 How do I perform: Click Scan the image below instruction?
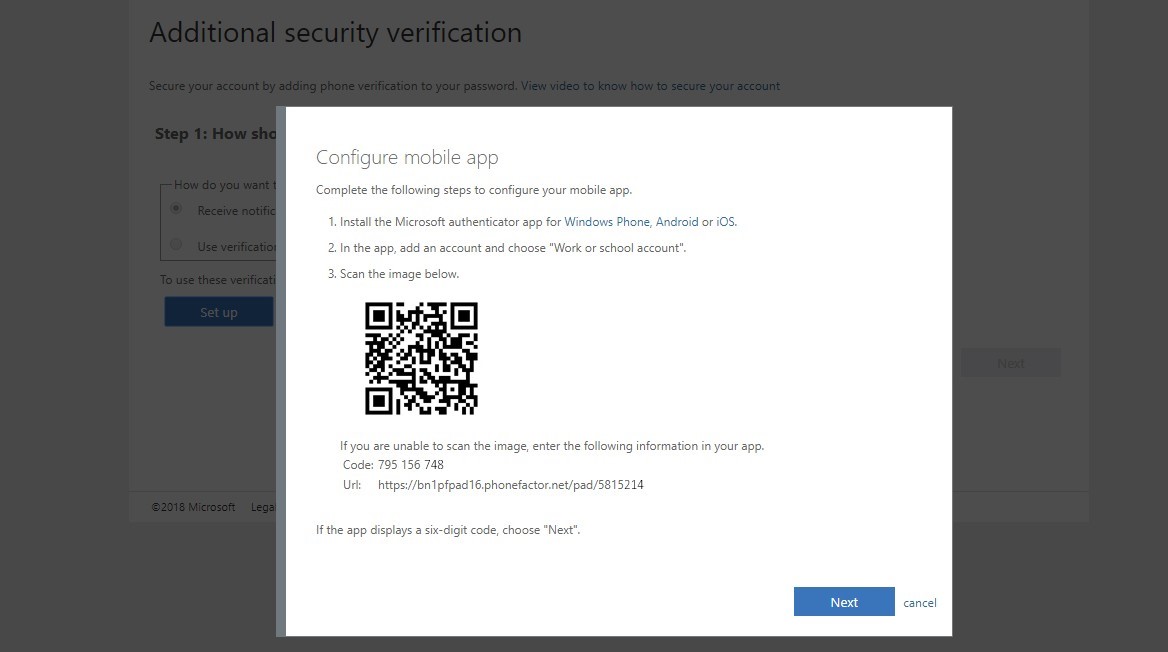[x=394, y=273]
